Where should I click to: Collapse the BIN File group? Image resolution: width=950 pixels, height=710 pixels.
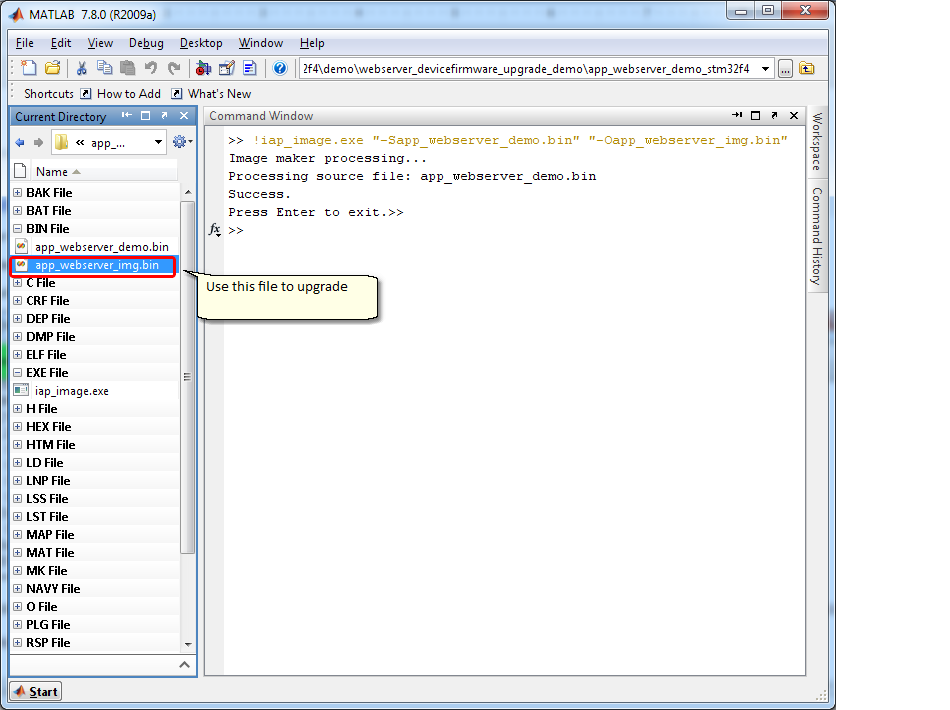tap(18, 228)
